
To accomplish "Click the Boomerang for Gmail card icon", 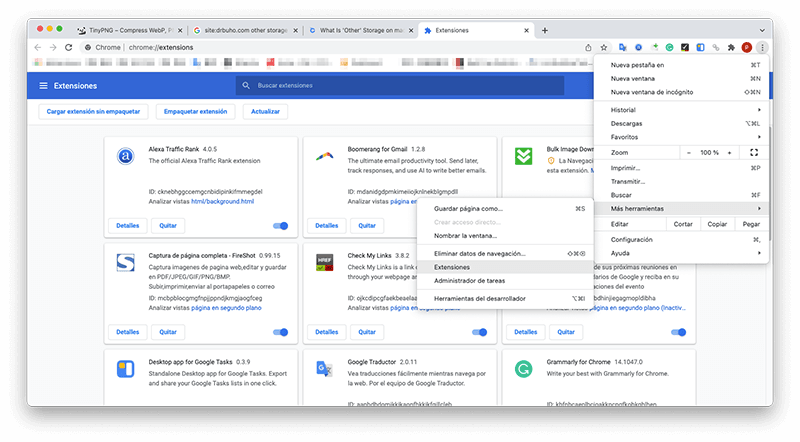I will 324,156.
